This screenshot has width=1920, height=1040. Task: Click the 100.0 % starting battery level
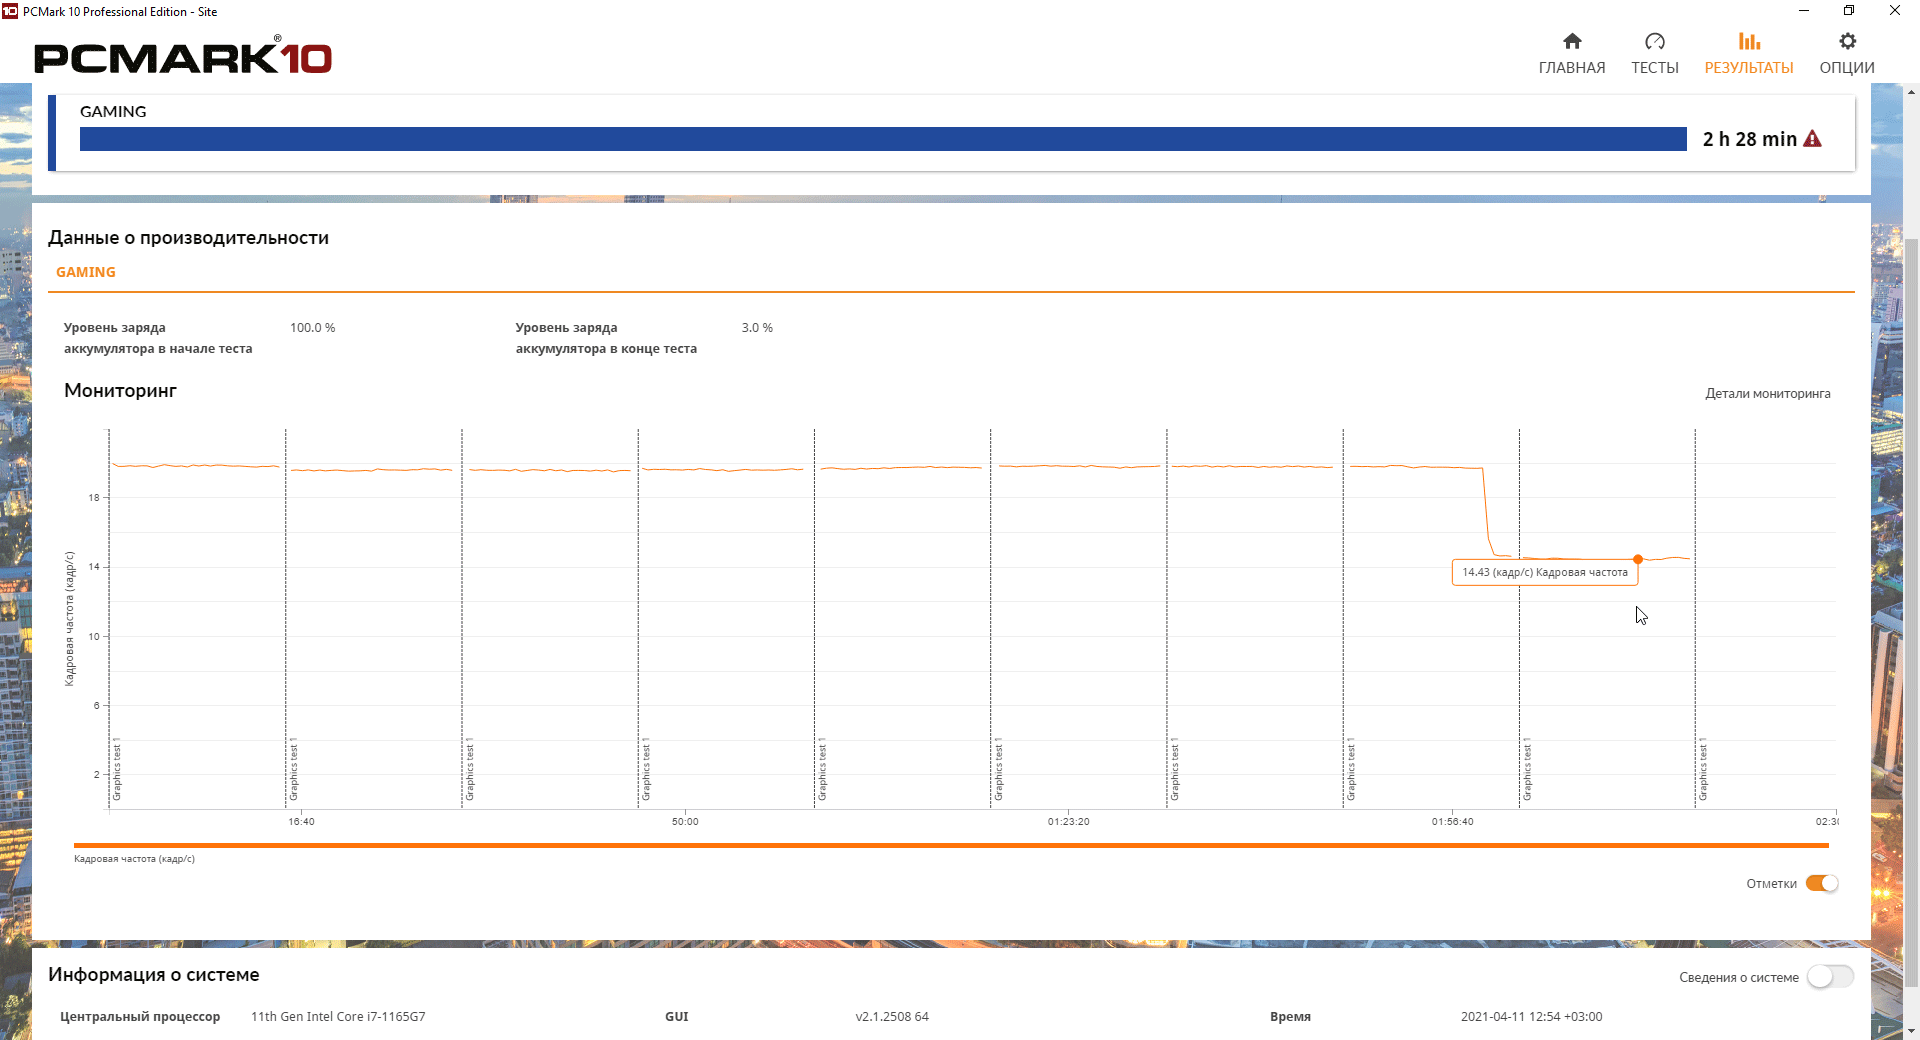coord(313,328)
